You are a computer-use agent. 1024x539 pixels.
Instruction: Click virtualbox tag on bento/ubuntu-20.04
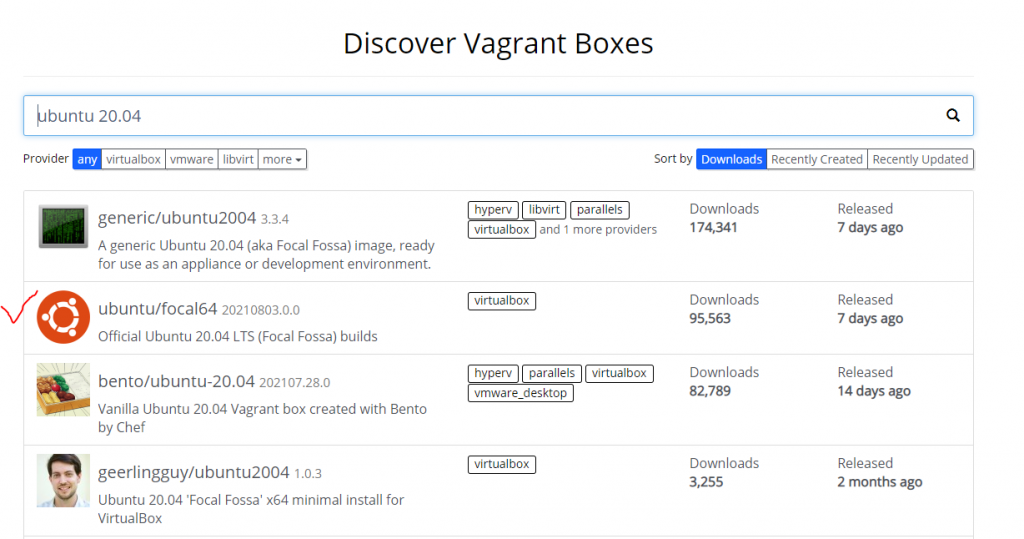(x=619, y=373)
